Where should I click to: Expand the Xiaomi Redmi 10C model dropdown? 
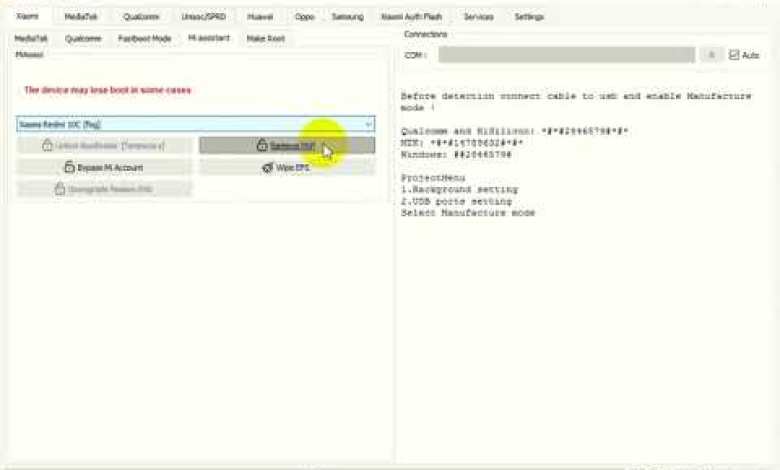pos(195,124)
